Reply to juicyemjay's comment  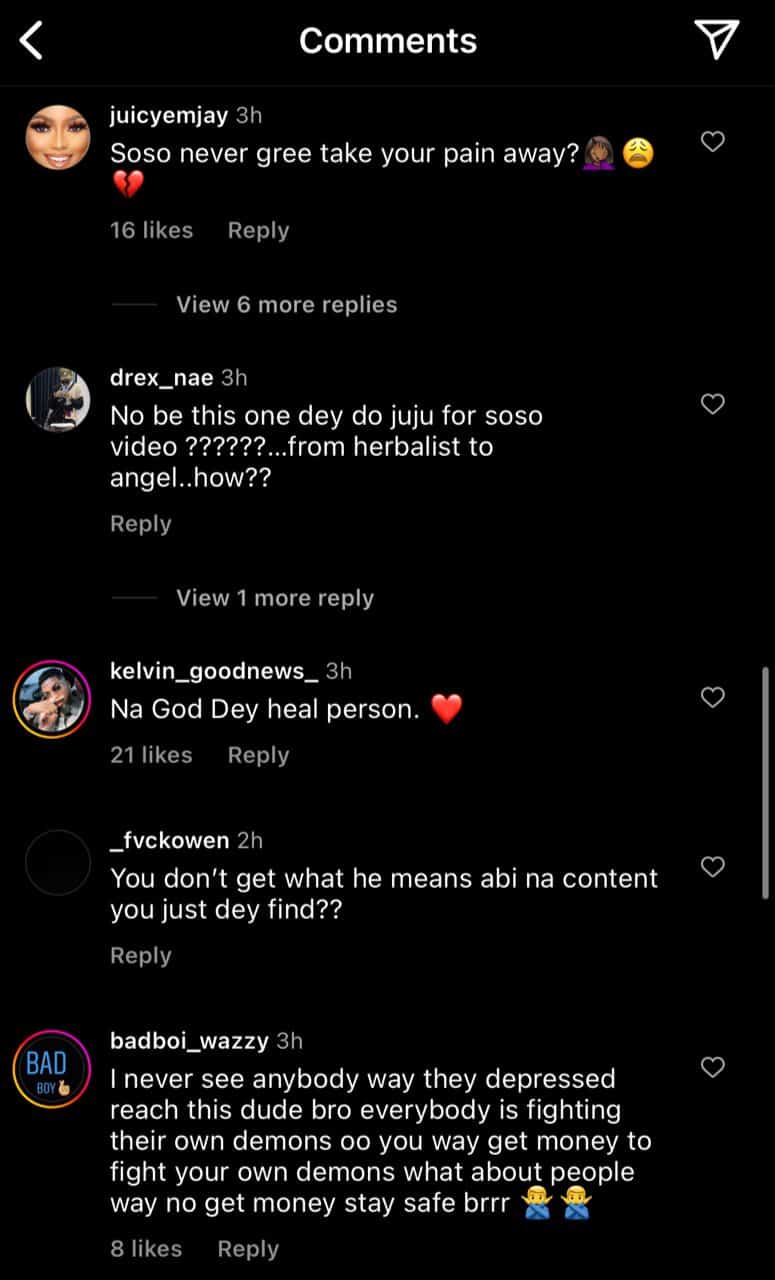[258, 230]
